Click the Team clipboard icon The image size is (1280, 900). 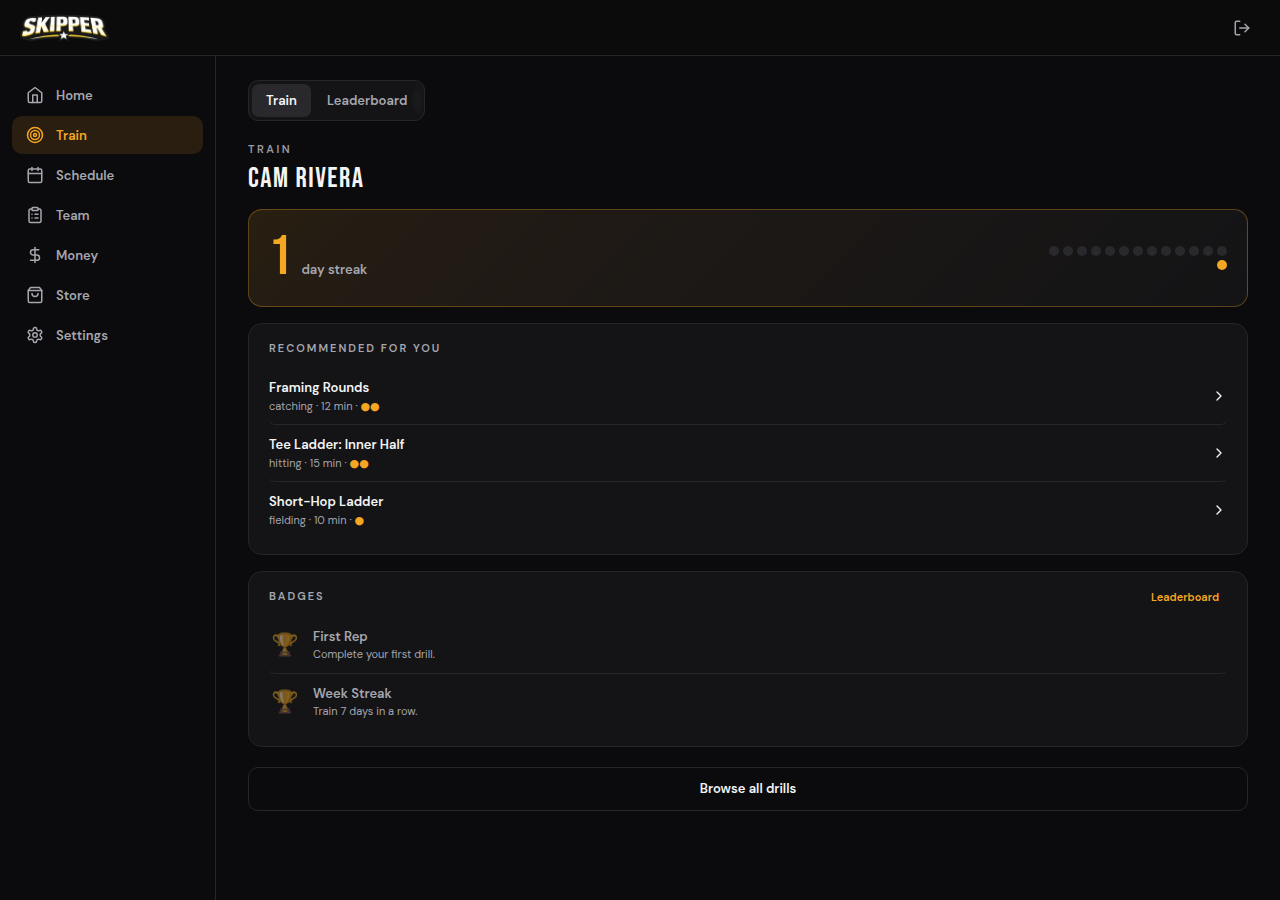click(x=35, y=215)
